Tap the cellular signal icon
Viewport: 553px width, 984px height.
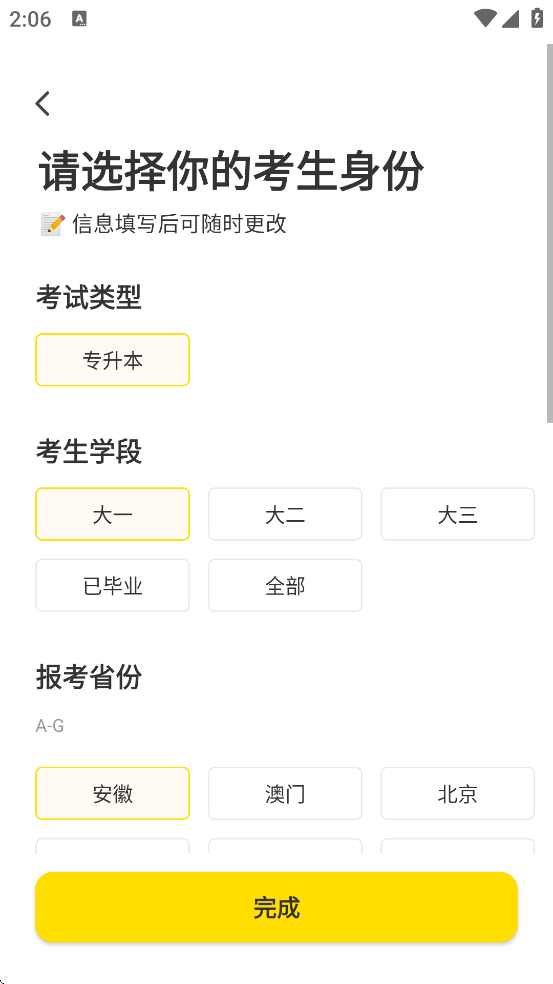[x=510, y=19]
